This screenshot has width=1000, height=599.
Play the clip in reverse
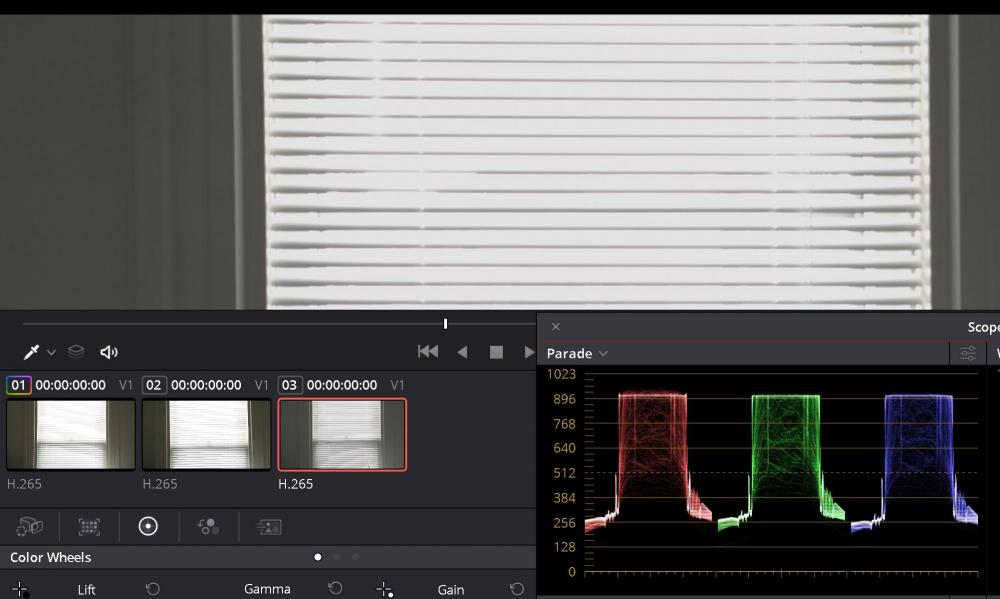coord(462,352)
